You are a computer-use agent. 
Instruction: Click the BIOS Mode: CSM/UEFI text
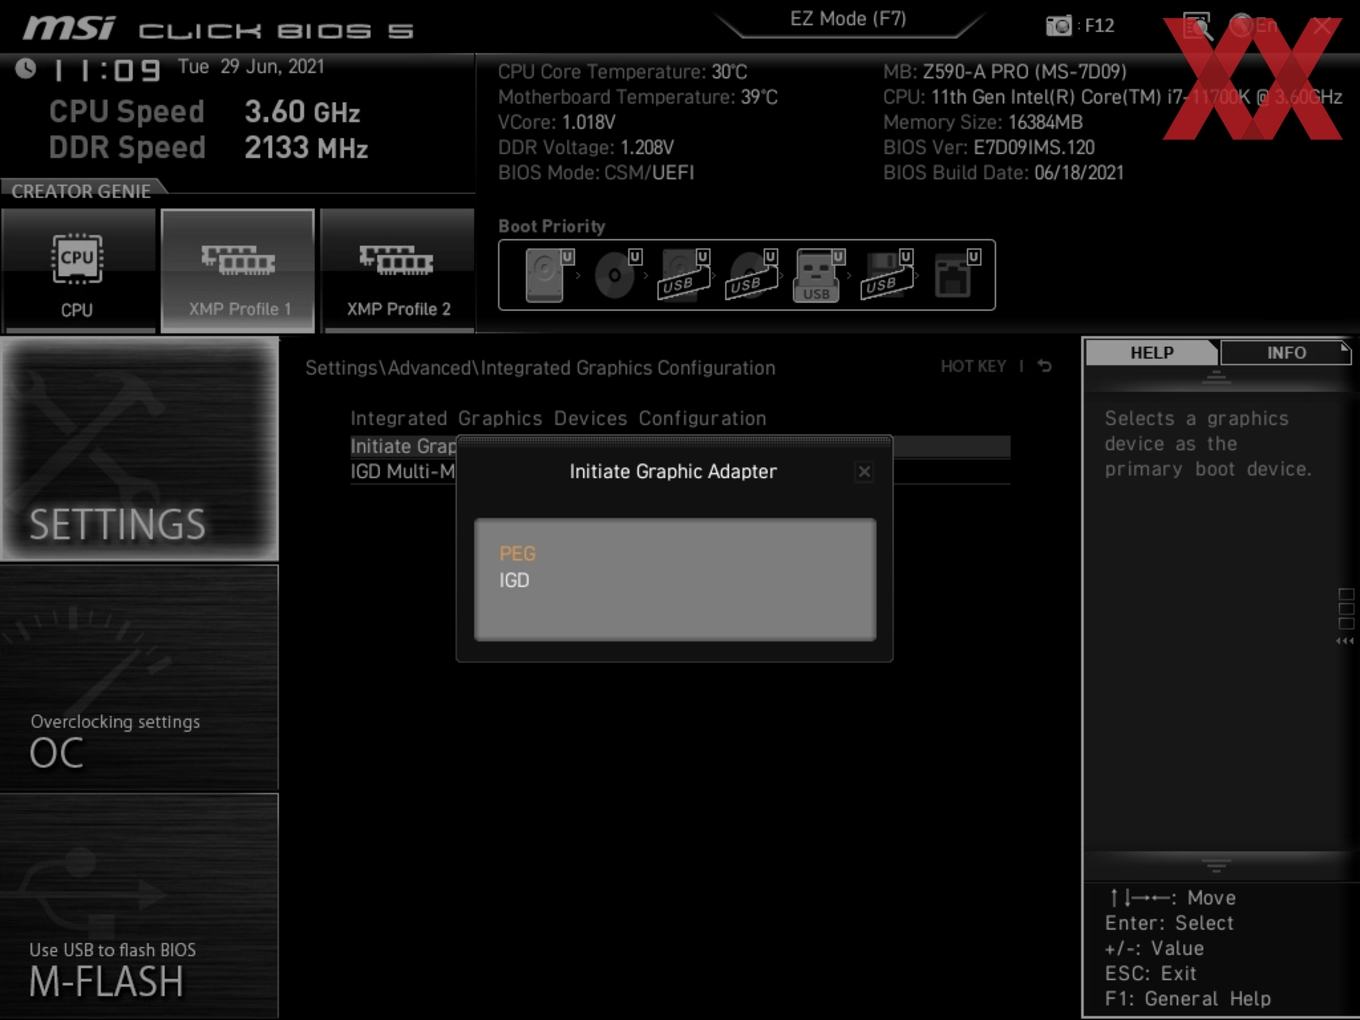[x=596, y=172]
